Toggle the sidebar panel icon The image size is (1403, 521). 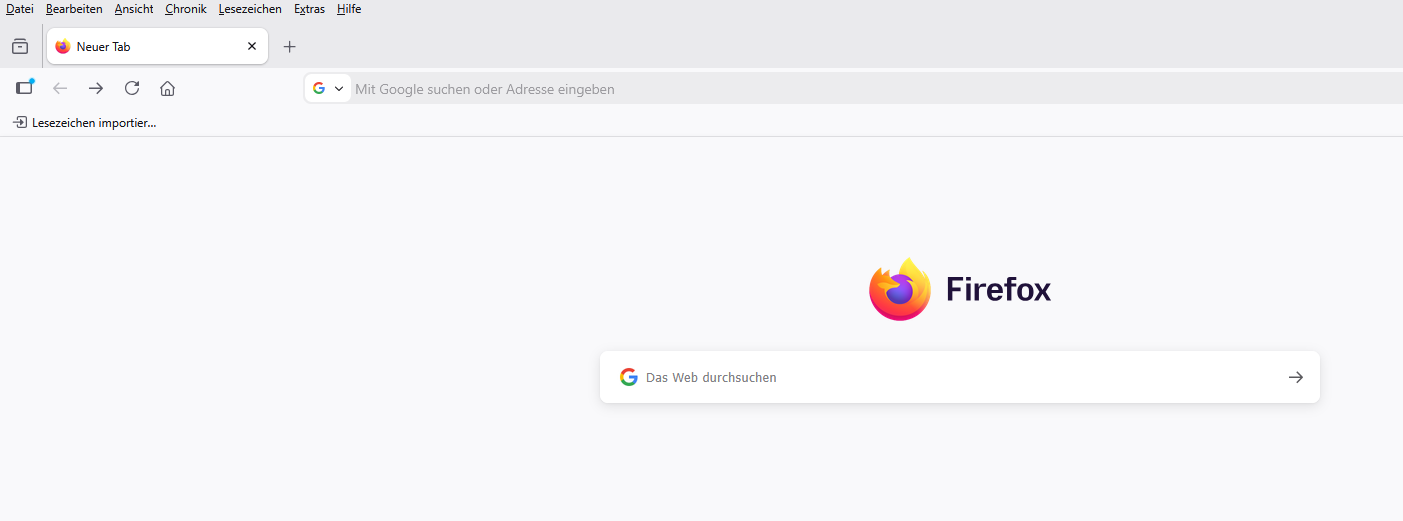point(25,88)
